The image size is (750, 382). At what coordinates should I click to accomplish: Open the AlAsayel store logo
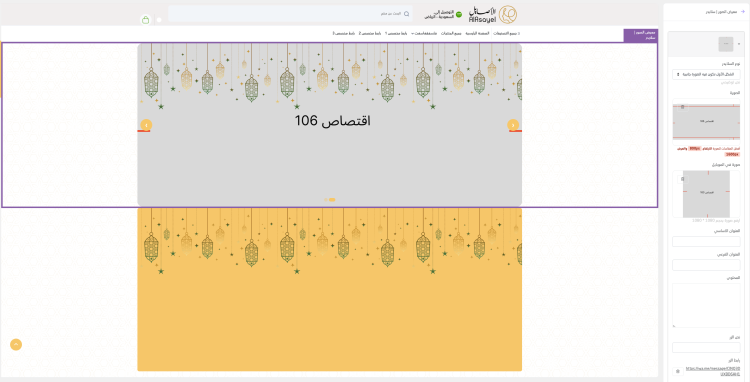tap(493, 15)
